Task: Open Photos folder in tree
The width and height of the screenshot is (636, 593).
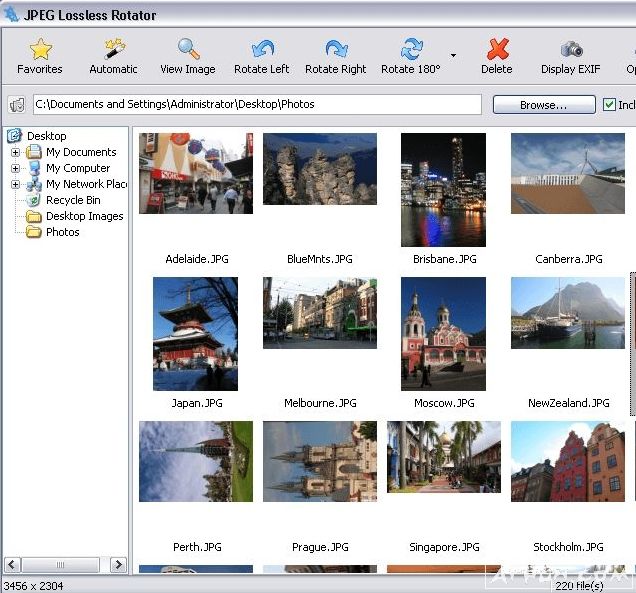Action: 62,232
